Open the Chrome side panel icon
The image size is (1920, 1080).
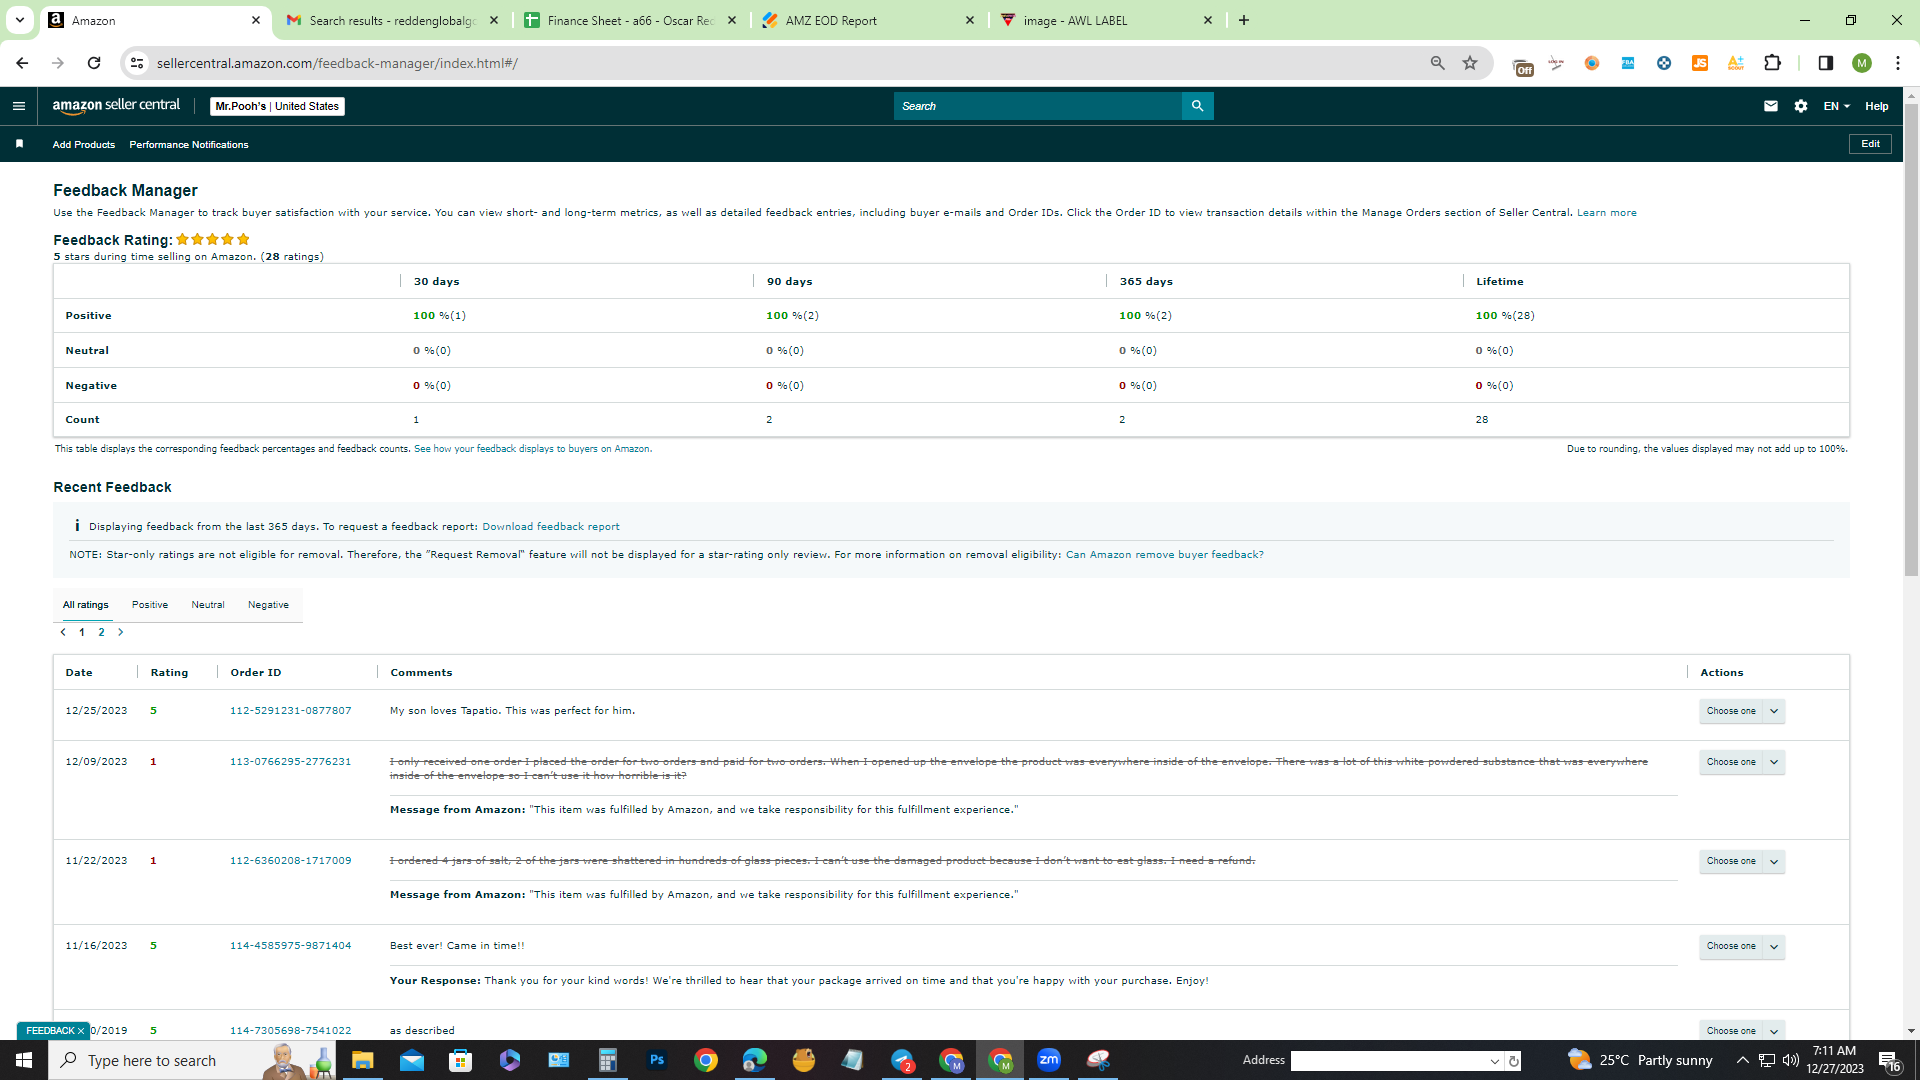coord(1825,63)
